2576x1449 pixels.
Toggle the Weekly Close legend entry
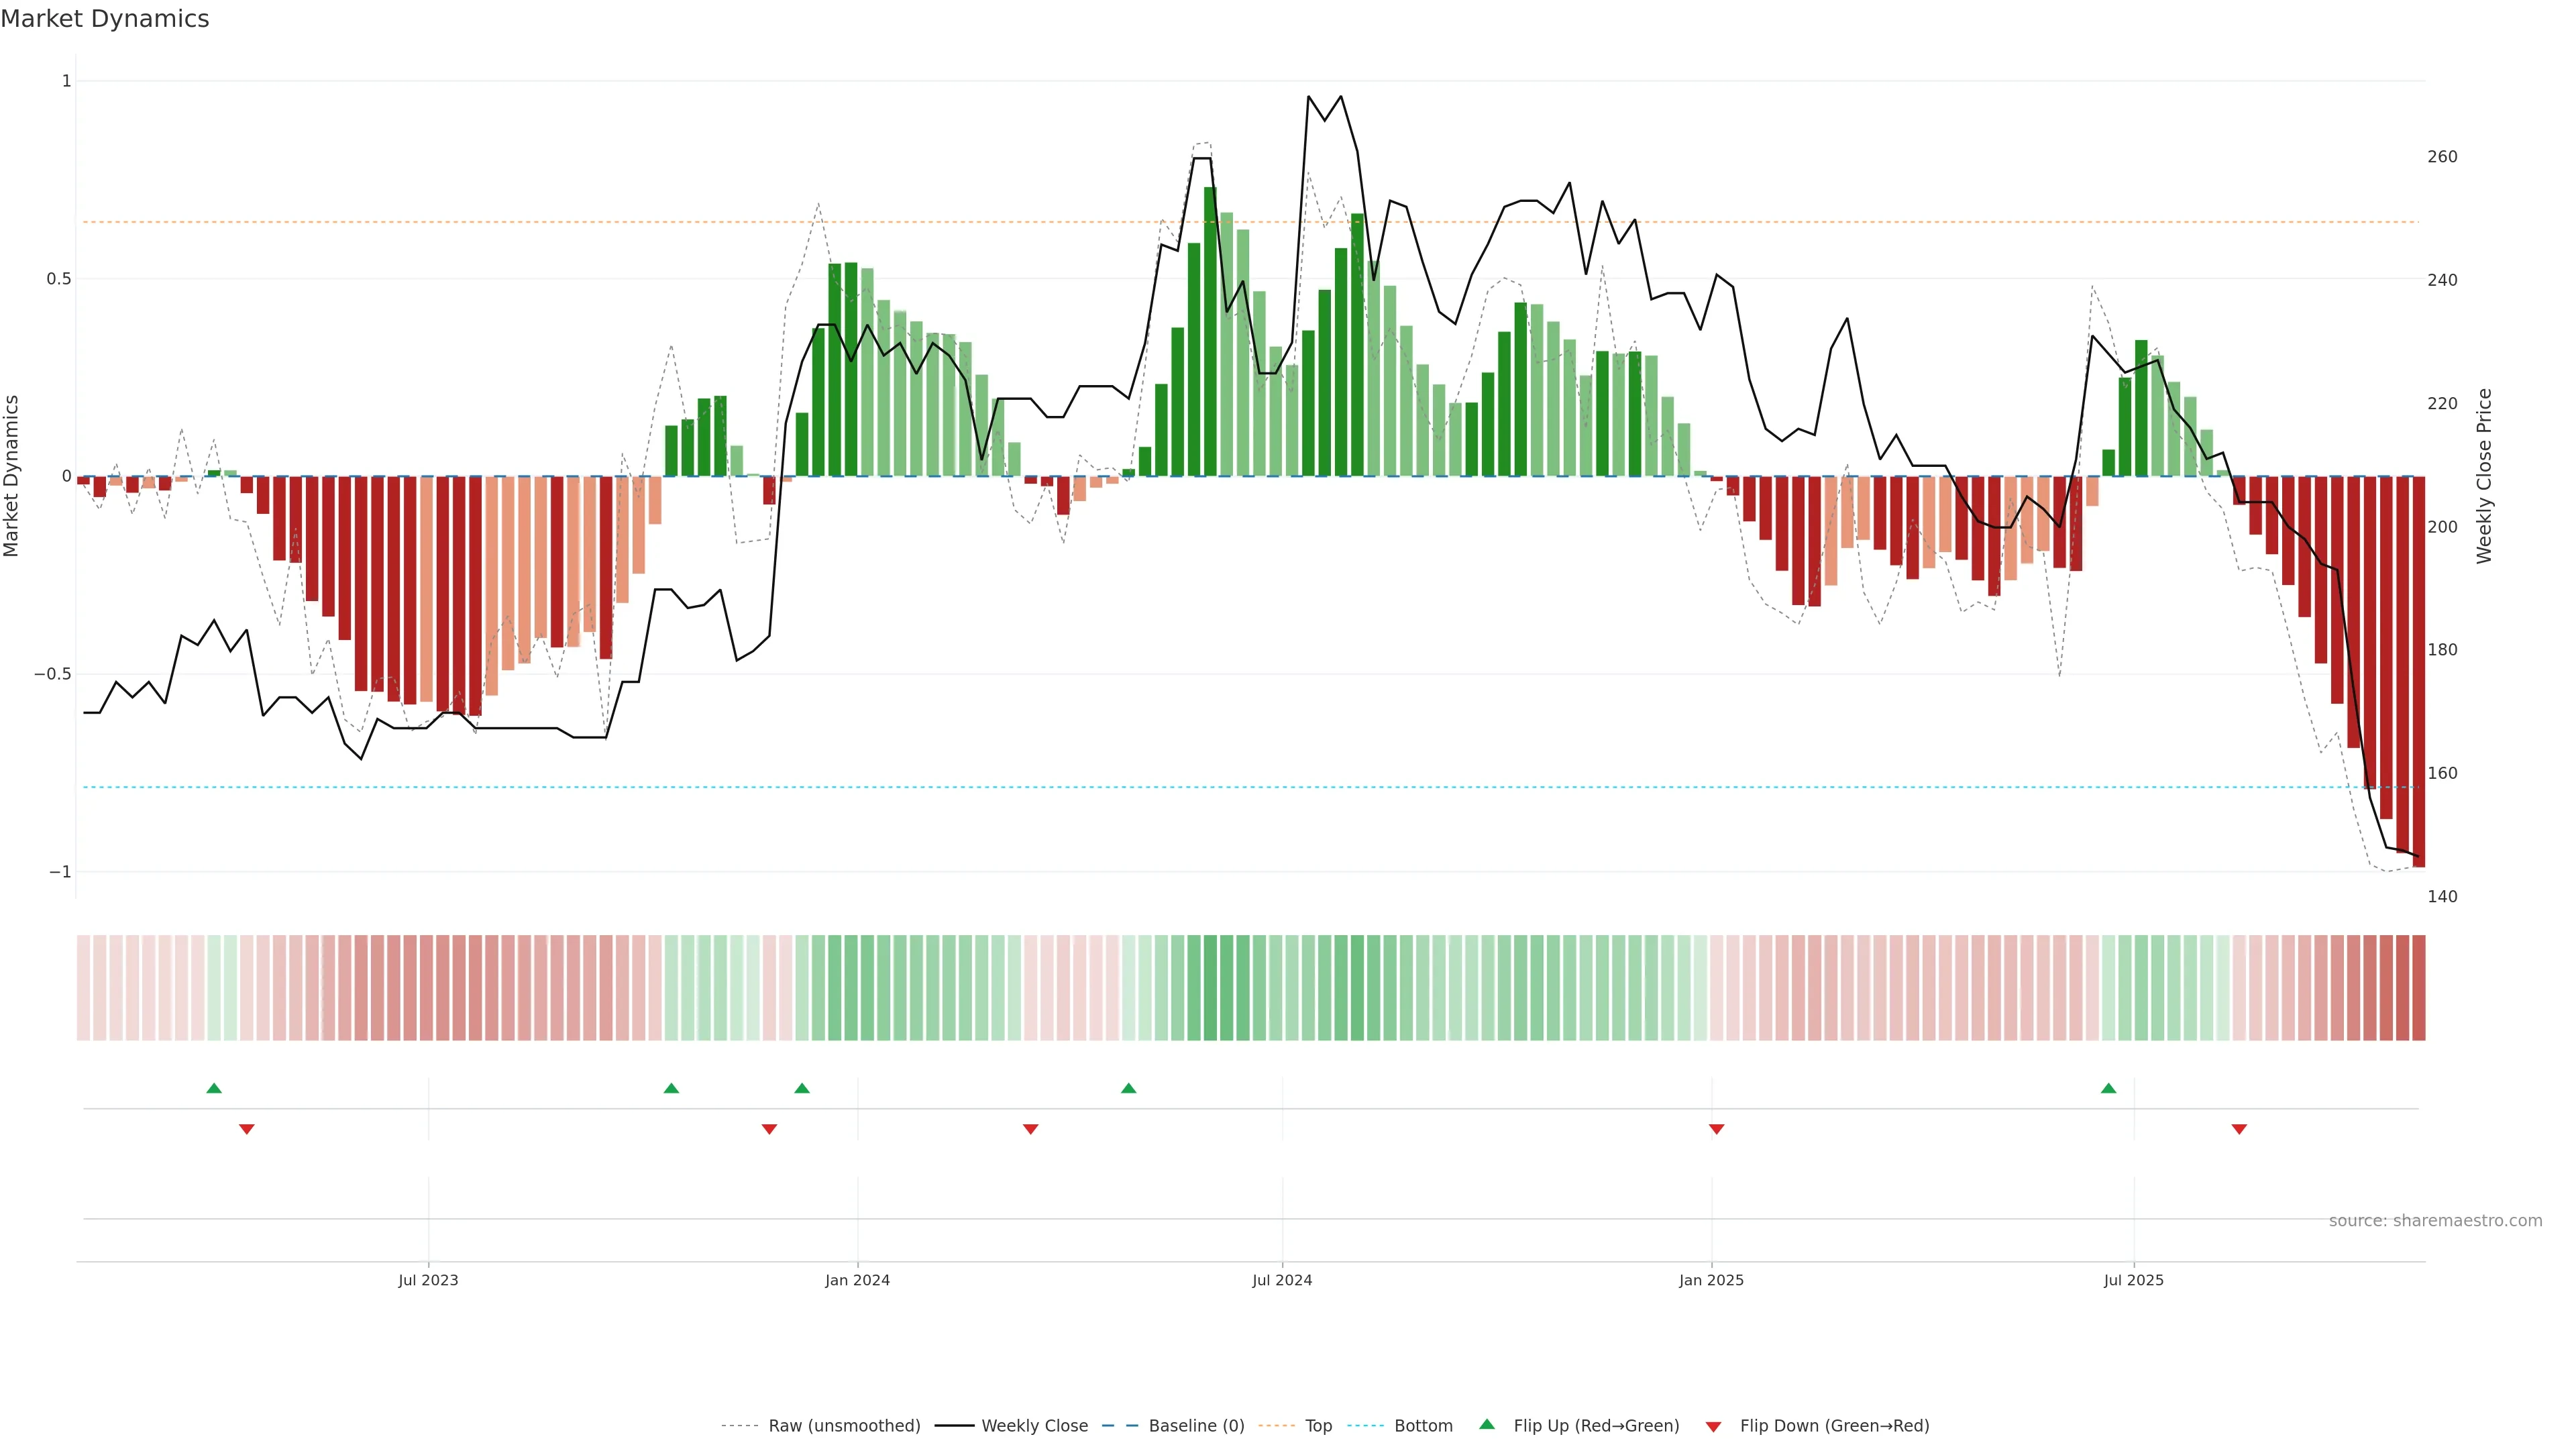click(1034, 1426)
